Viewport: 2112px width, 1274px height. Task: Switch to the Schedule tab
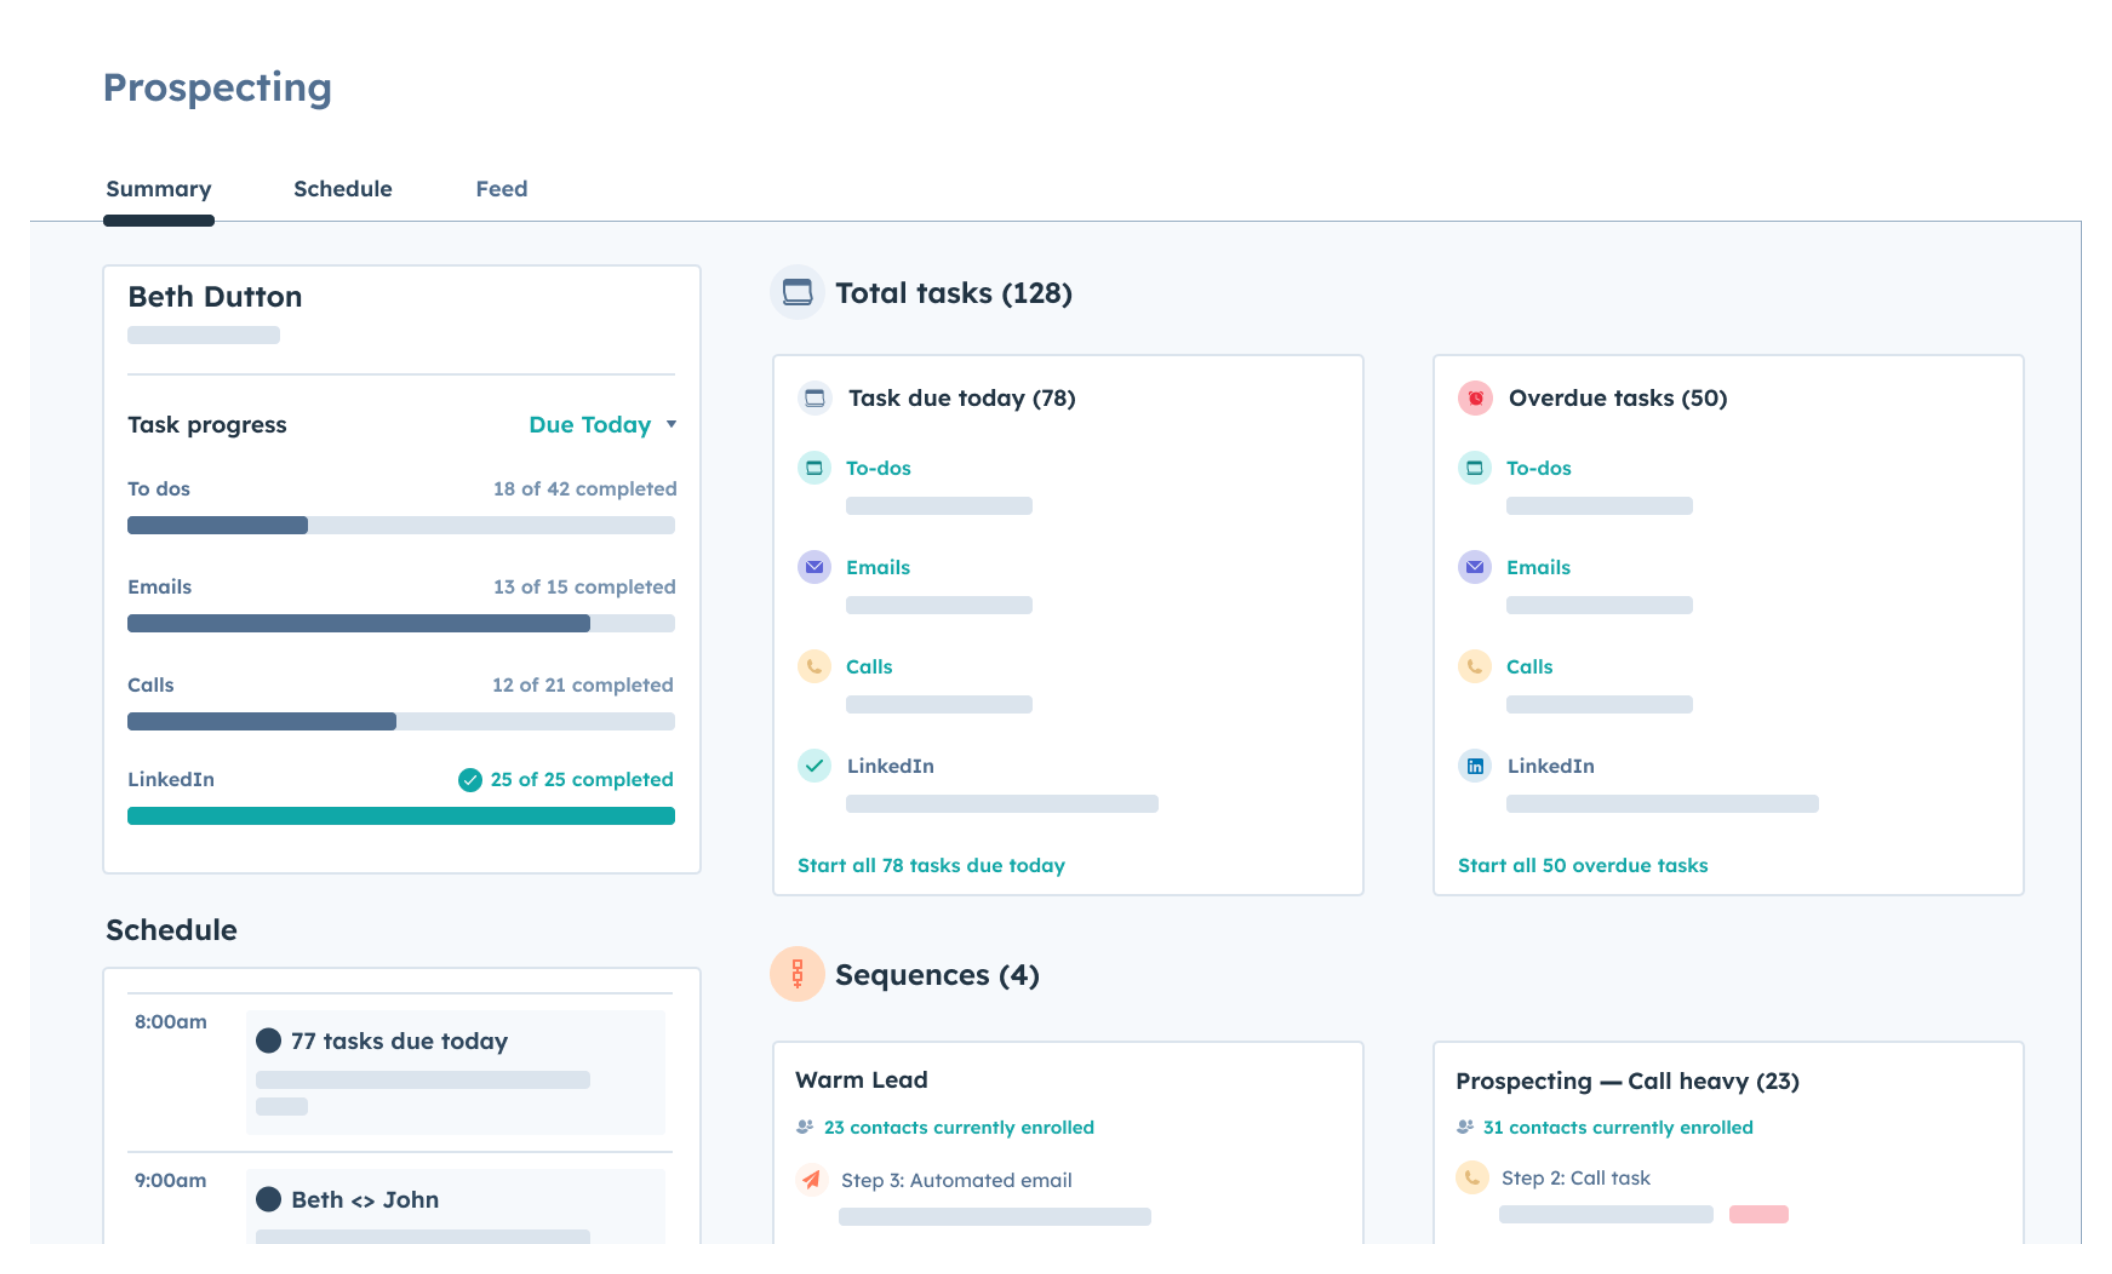coord(342,189)
